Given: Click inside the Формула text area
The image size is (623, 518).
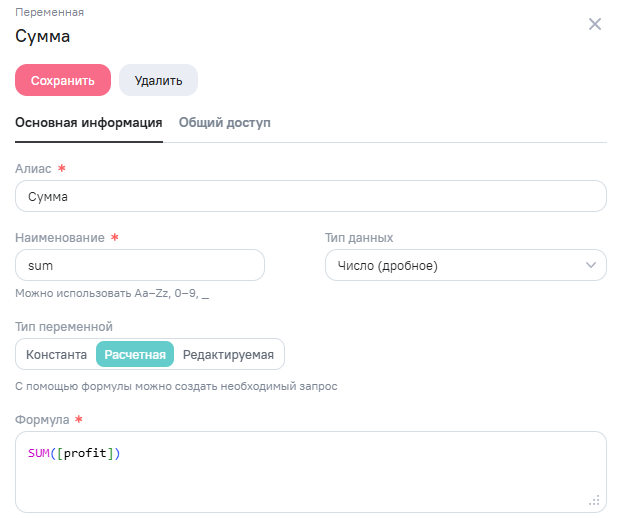Looking at the screenshot, I should click(x=310, y=480).
